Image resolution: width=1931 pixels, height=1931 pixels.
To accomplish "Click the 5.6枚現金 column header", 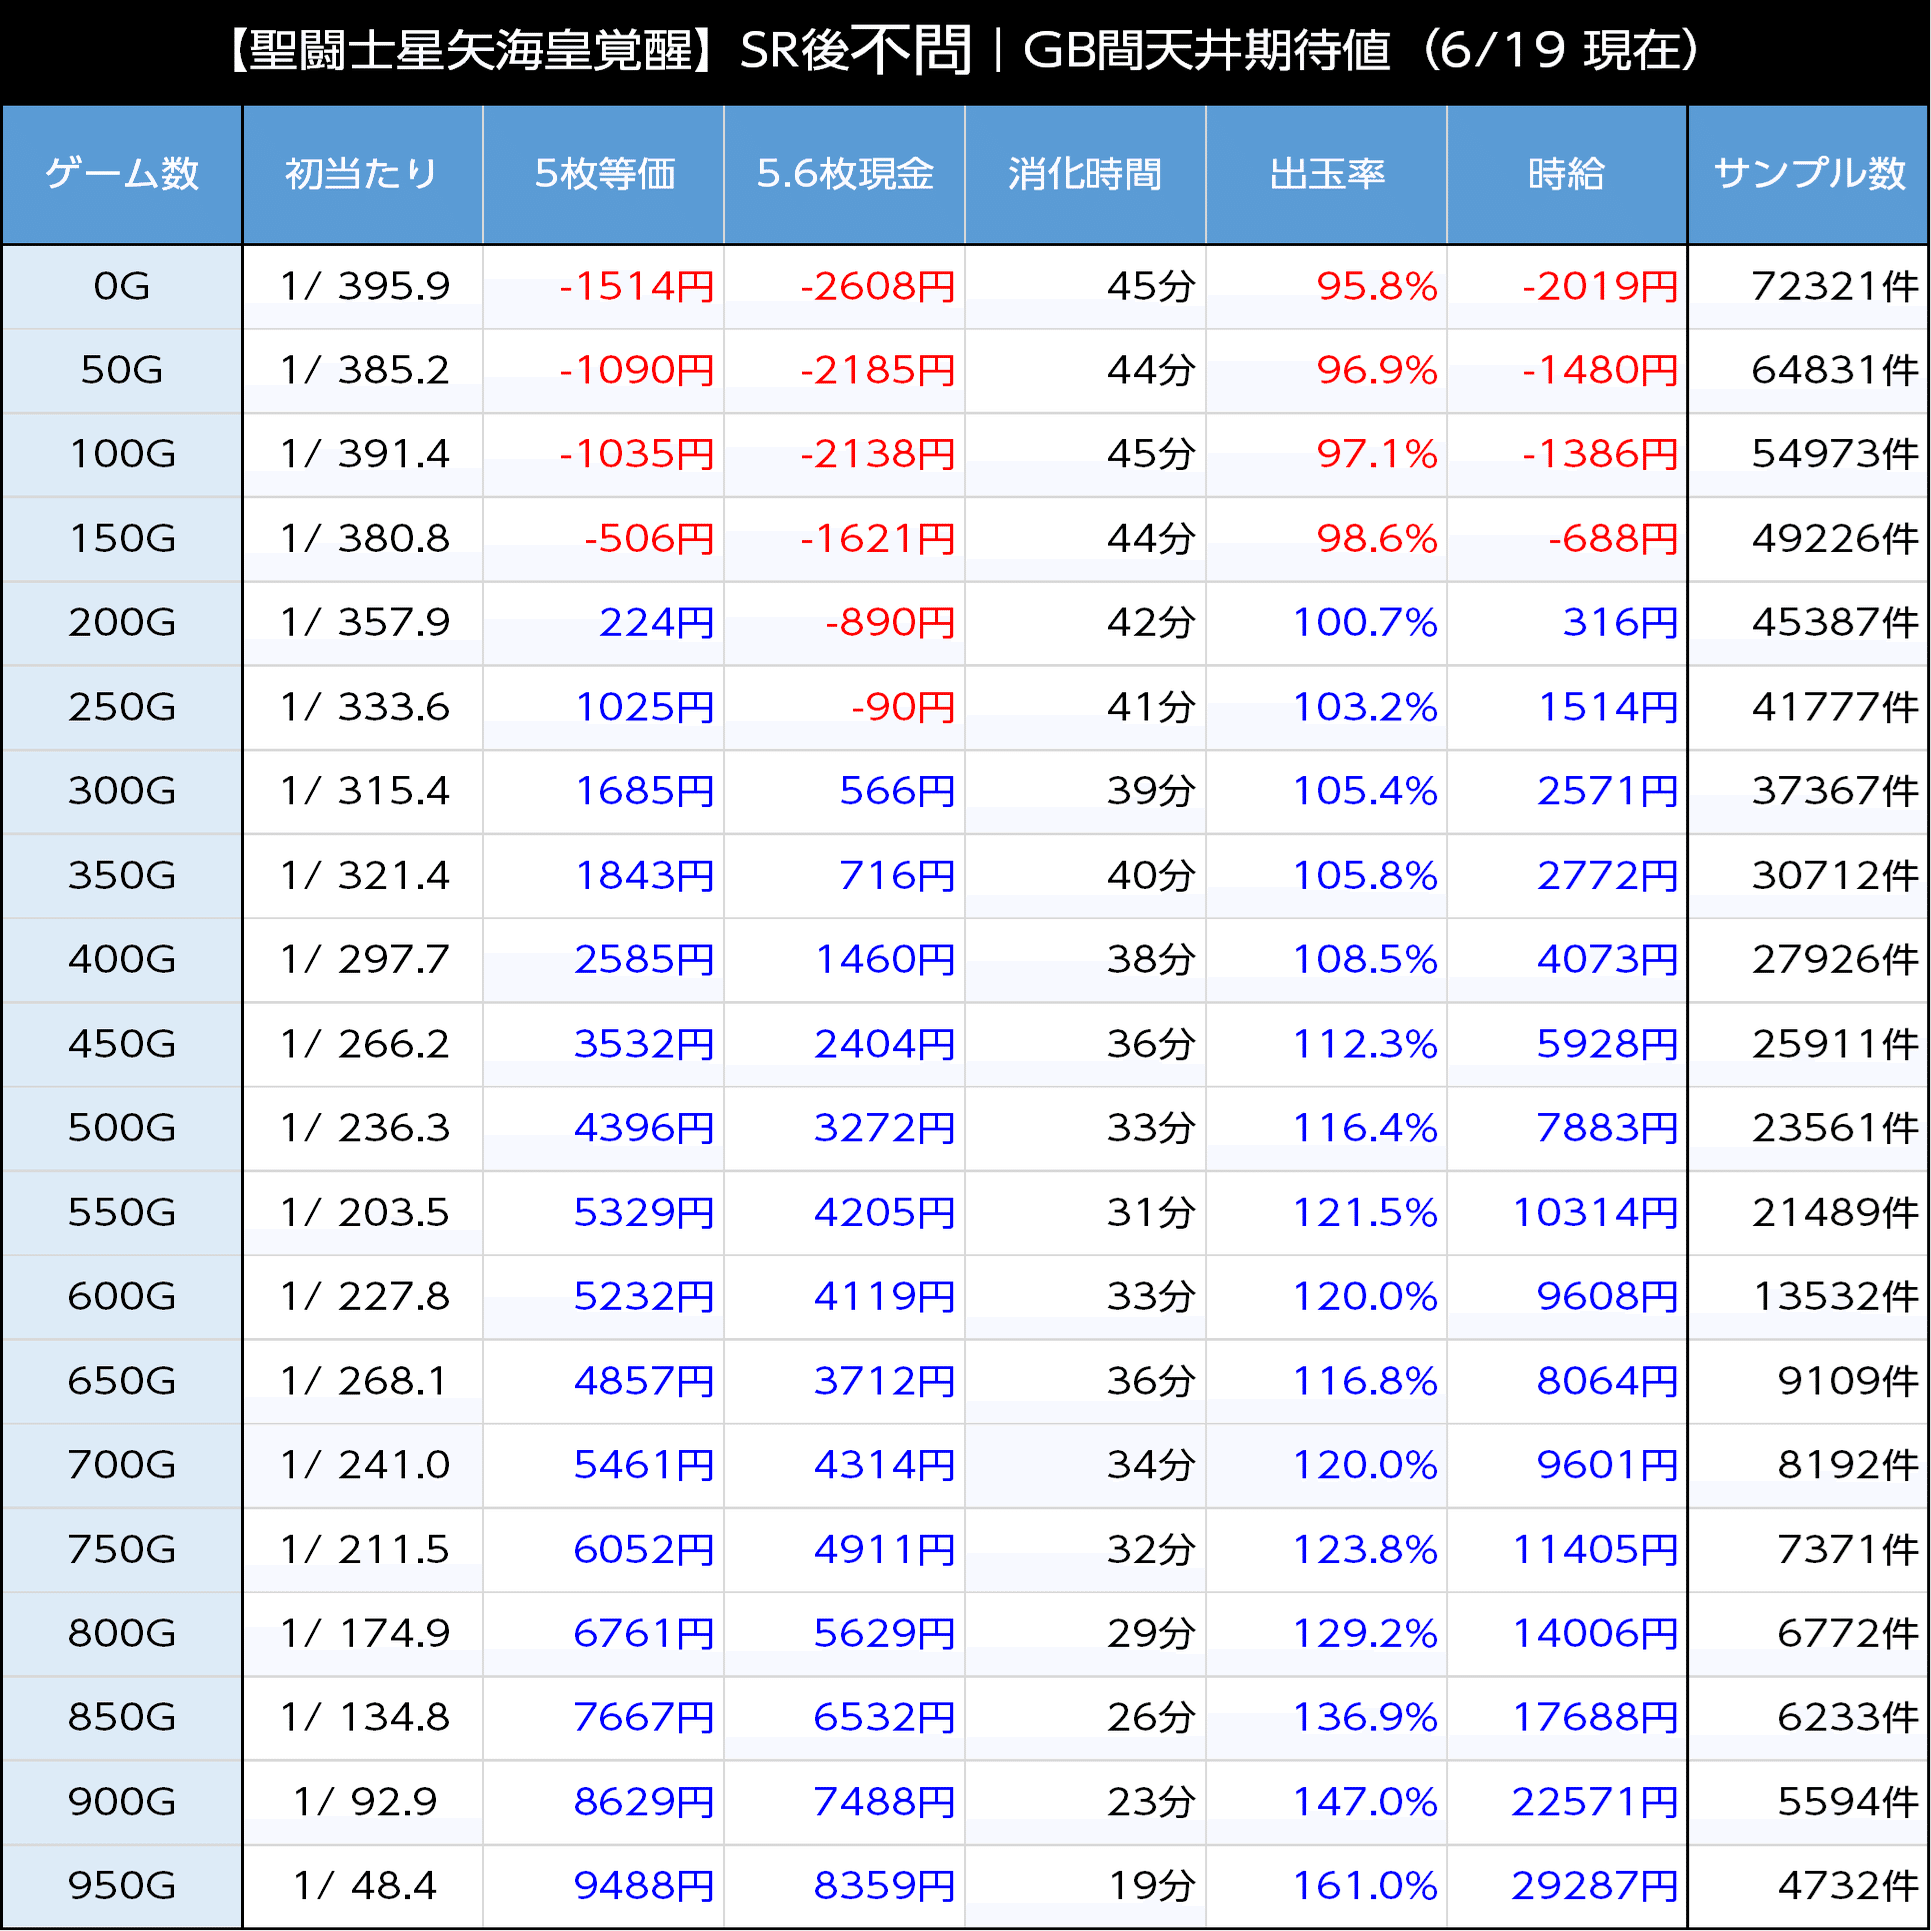I will tap(845, 174).
